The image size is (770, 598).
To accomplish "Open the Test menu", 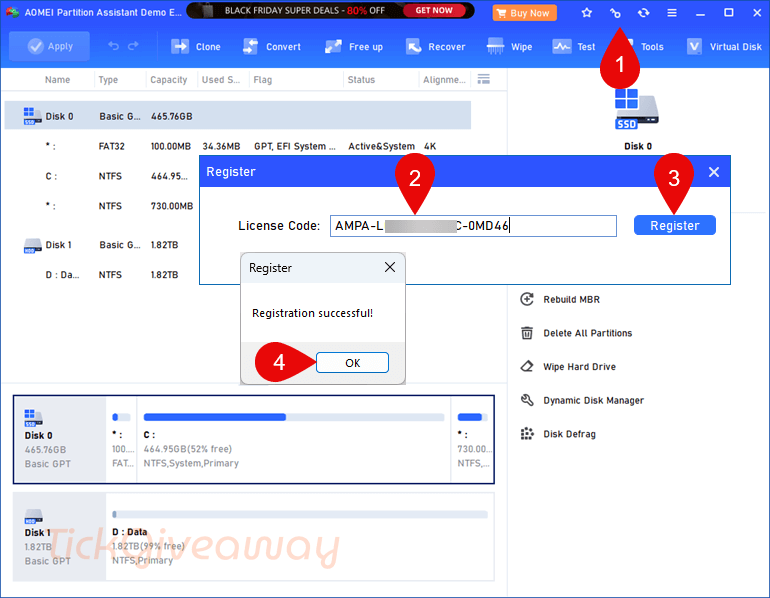I will tap(574, 47).
